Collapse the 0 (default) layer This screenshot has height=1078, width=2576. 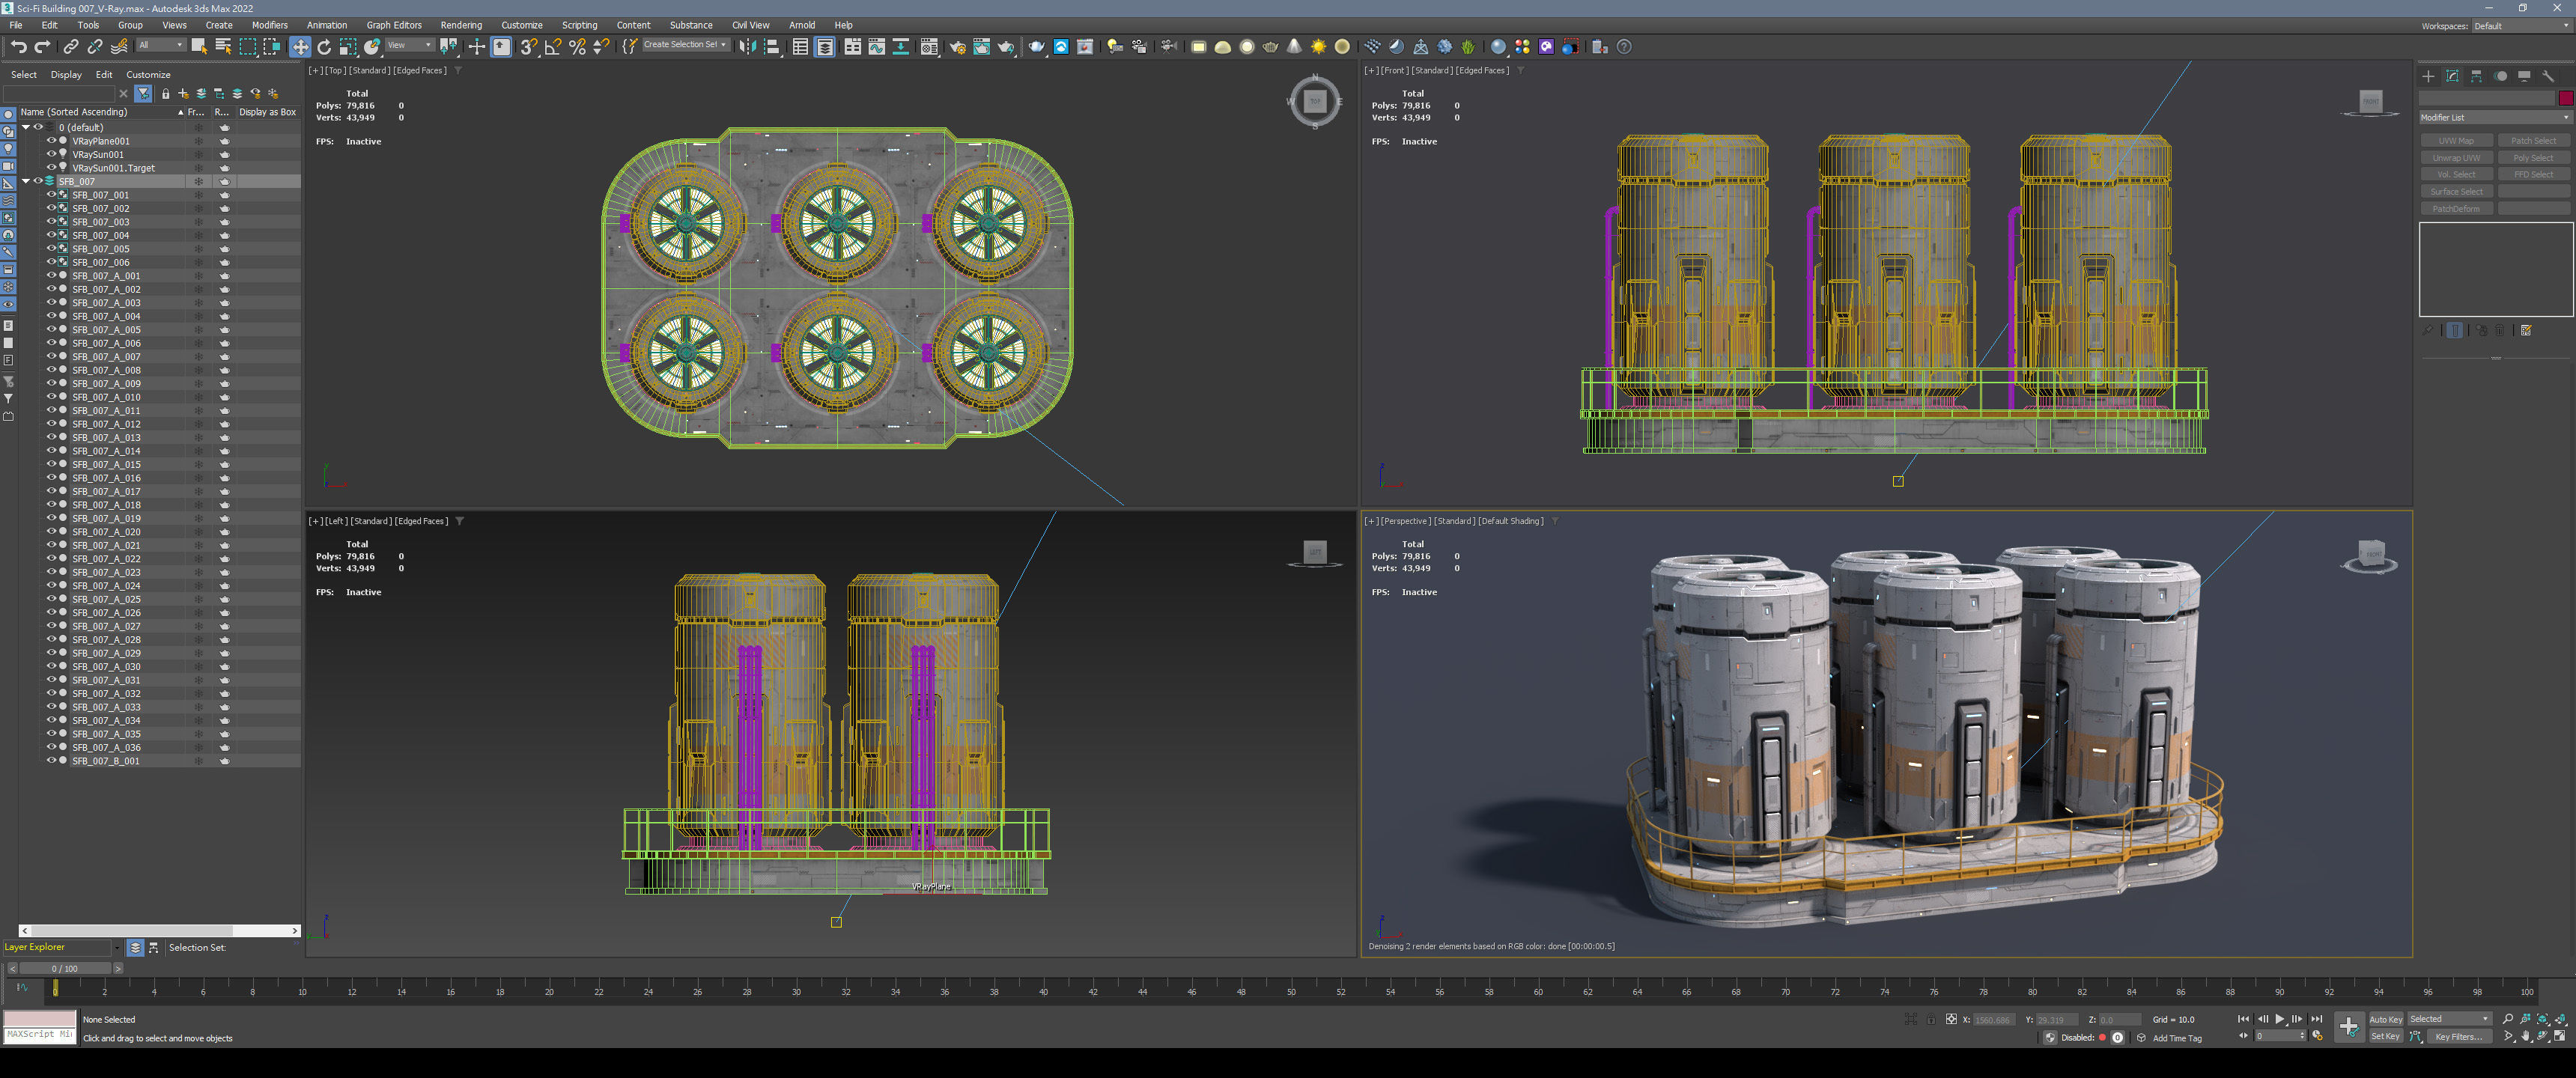(x=26, y=127)
